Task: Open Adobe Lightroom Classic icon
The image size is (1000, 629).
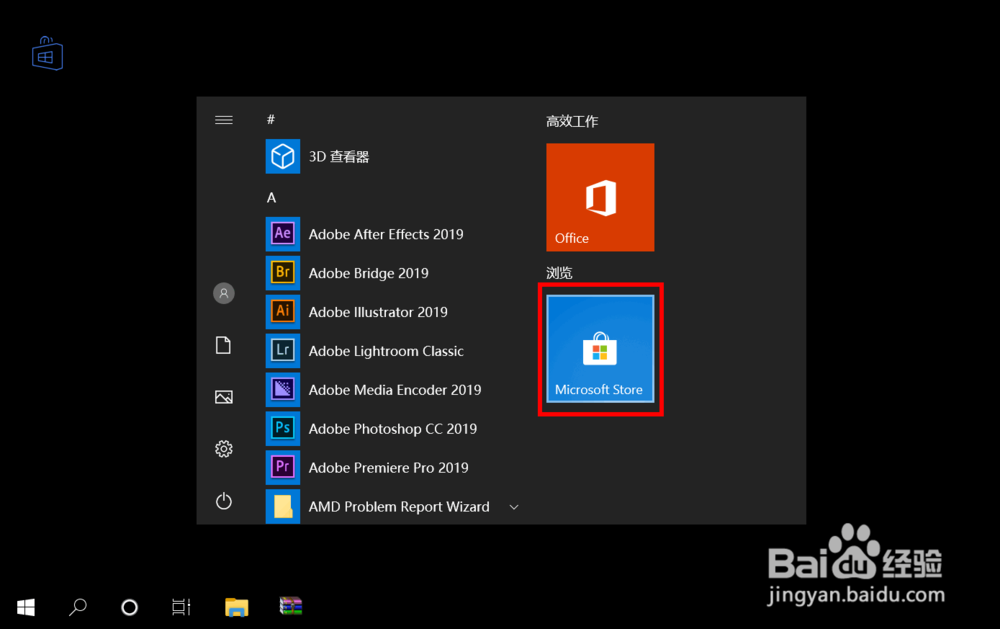Action: (283, 351)
